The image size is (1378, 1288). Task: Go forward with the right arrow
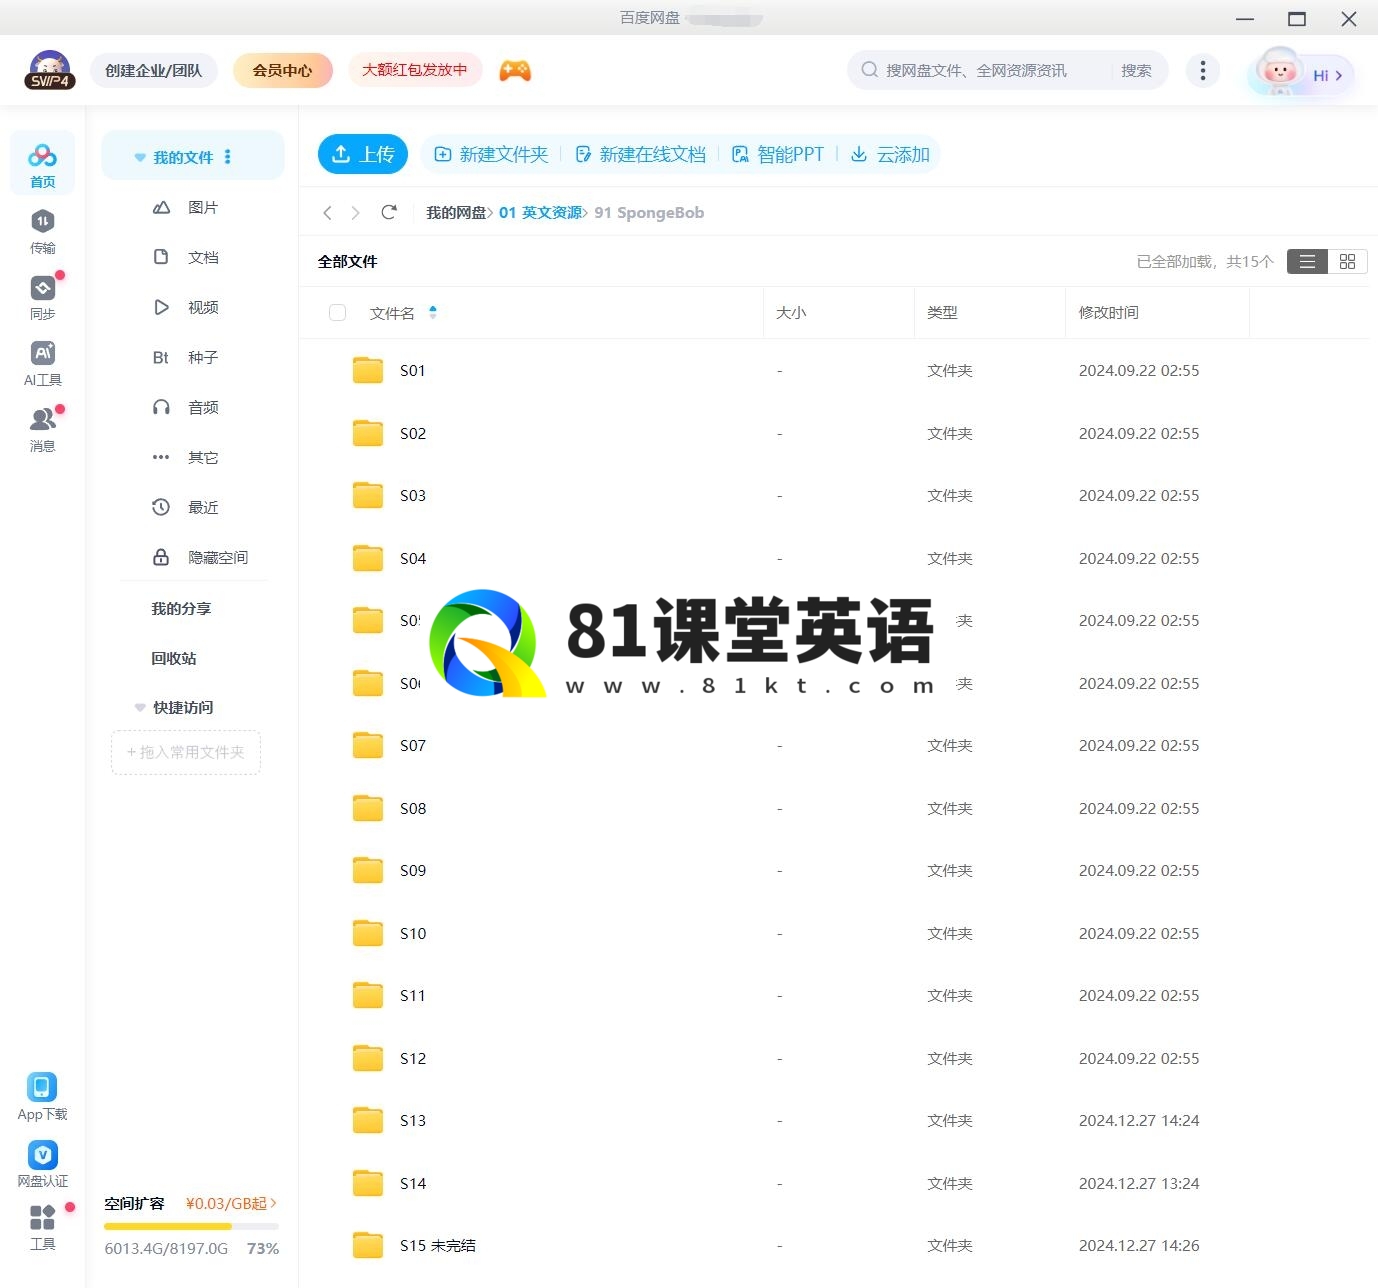tap(355, 212)
